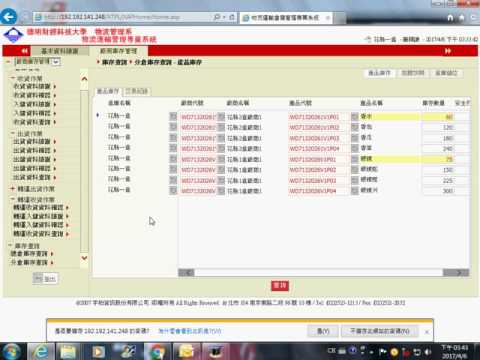The width and height of the screenshot is (480, 360).
Task: Open Google Chrome from the taskbar
Action: coord(157,352)
